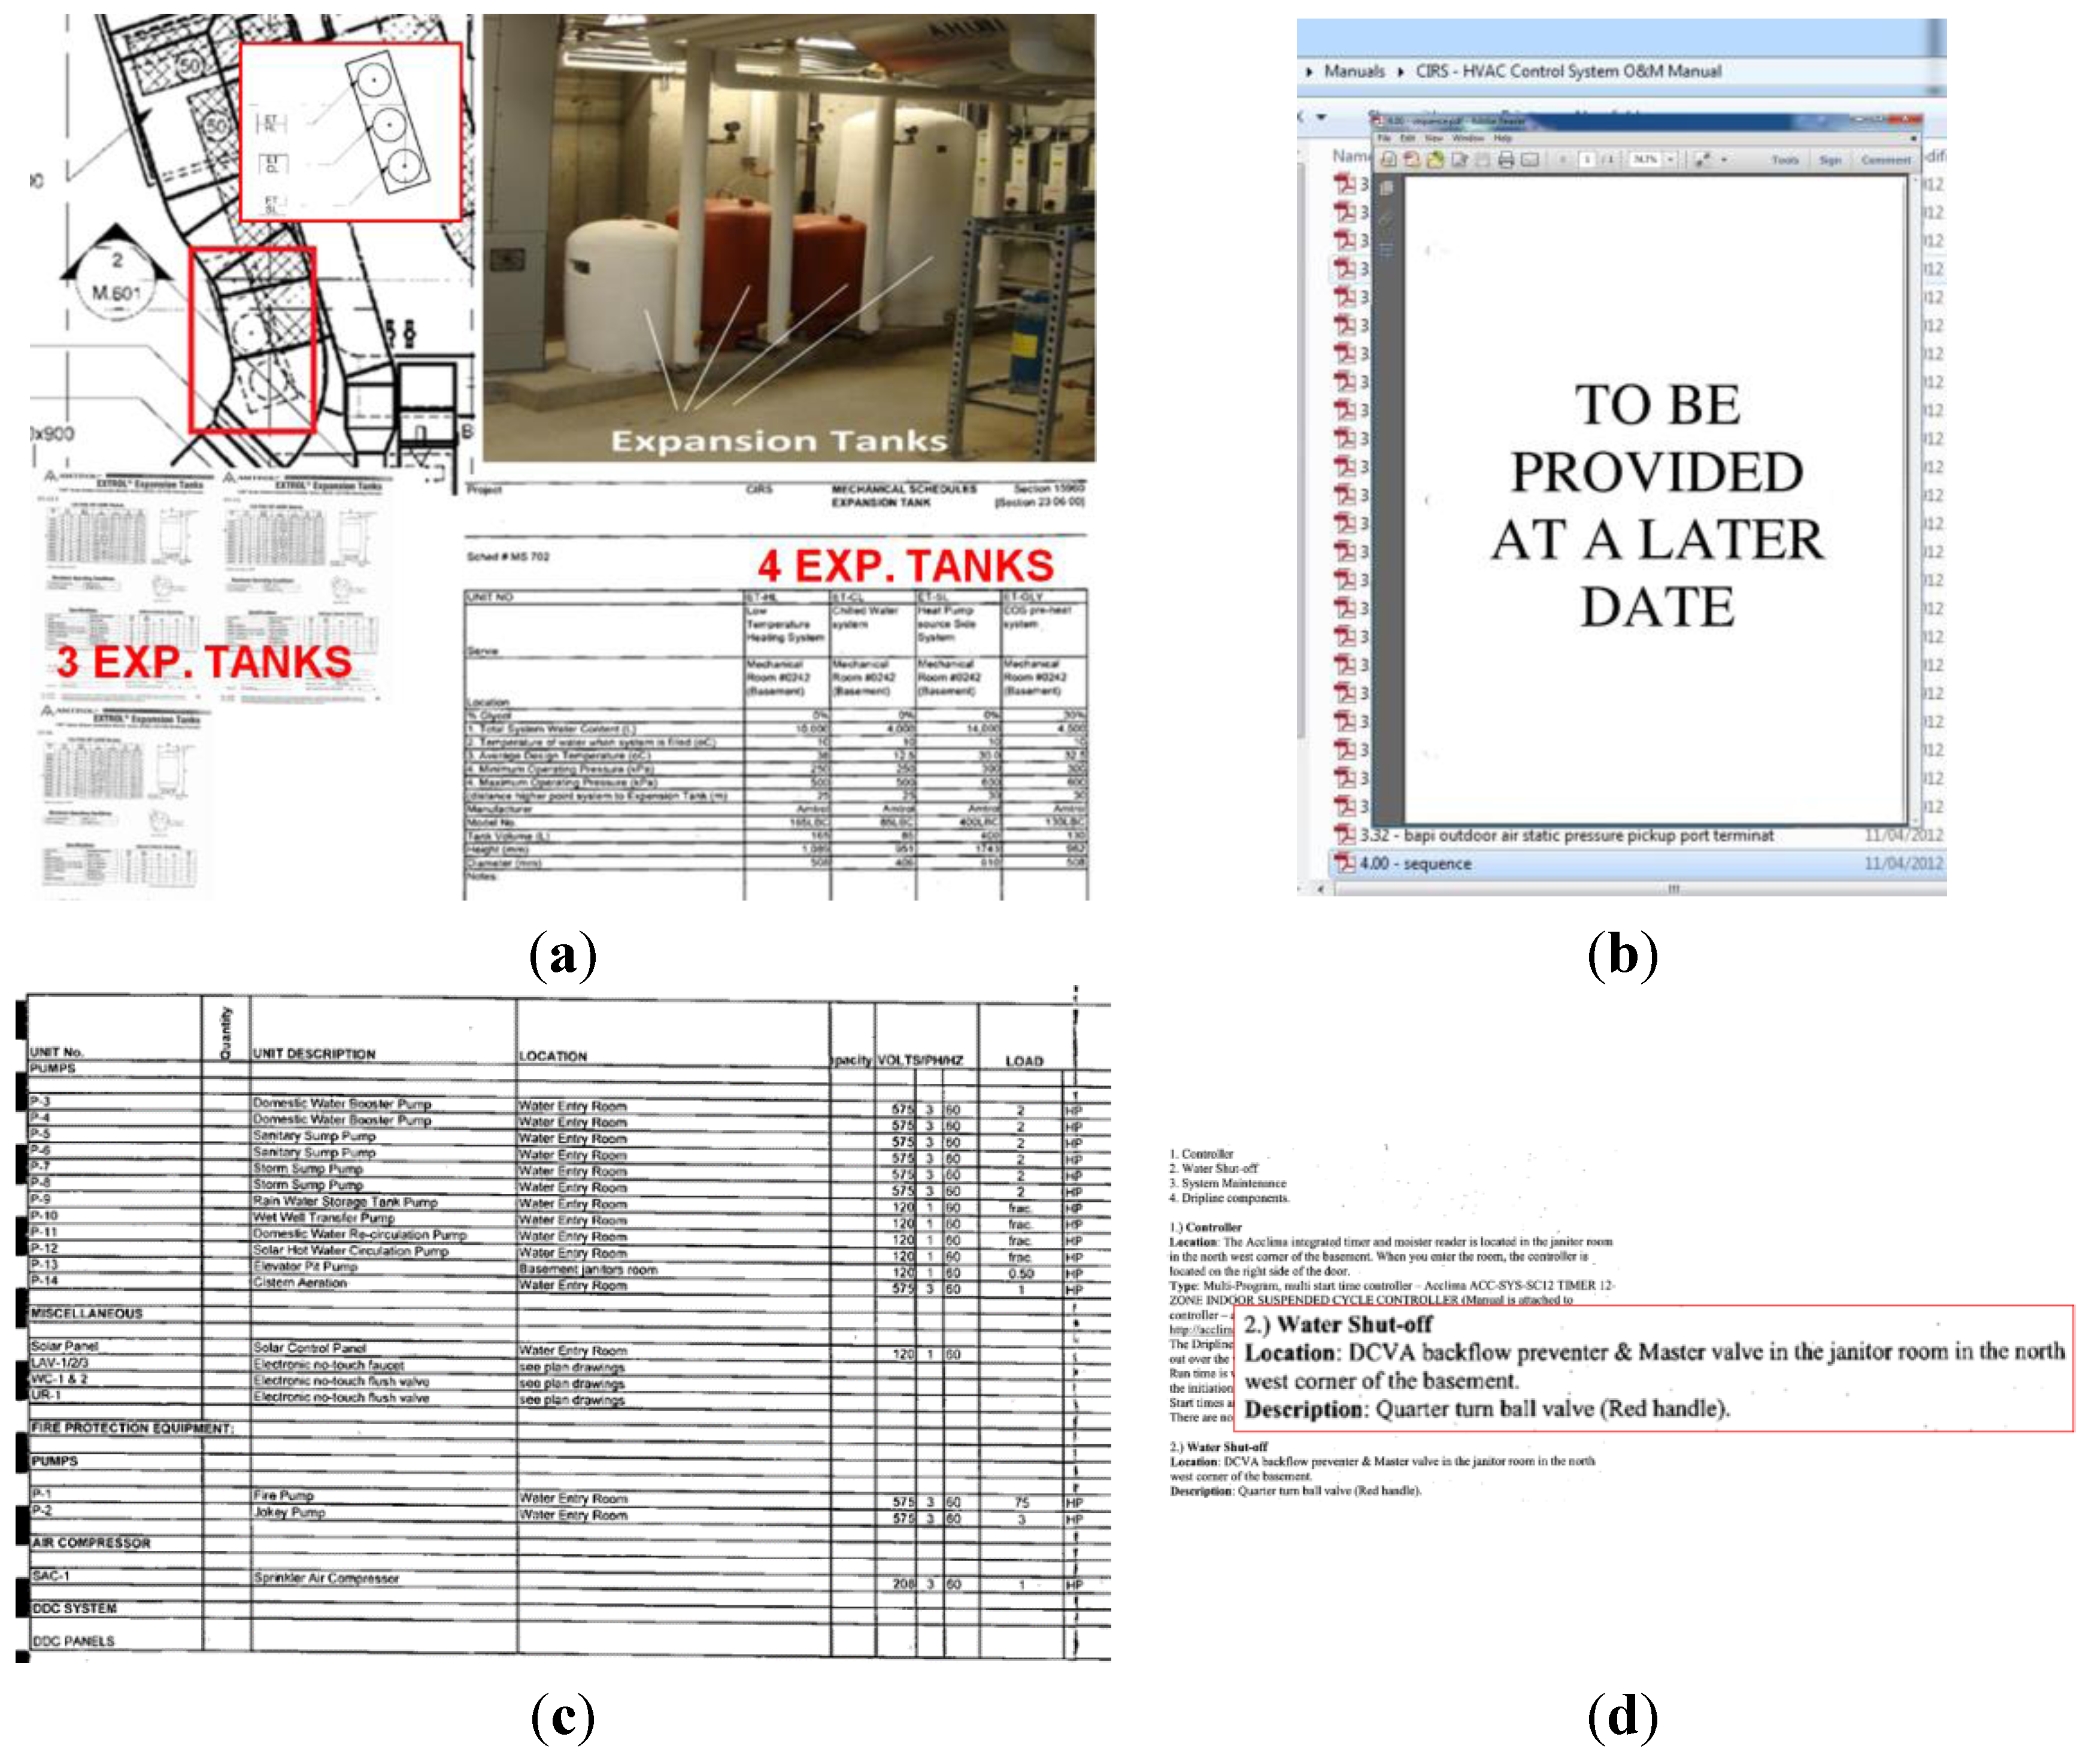Open the Tools pane button
Viewport: 2086px width, 1764px height.
(x=1786, y=160)
